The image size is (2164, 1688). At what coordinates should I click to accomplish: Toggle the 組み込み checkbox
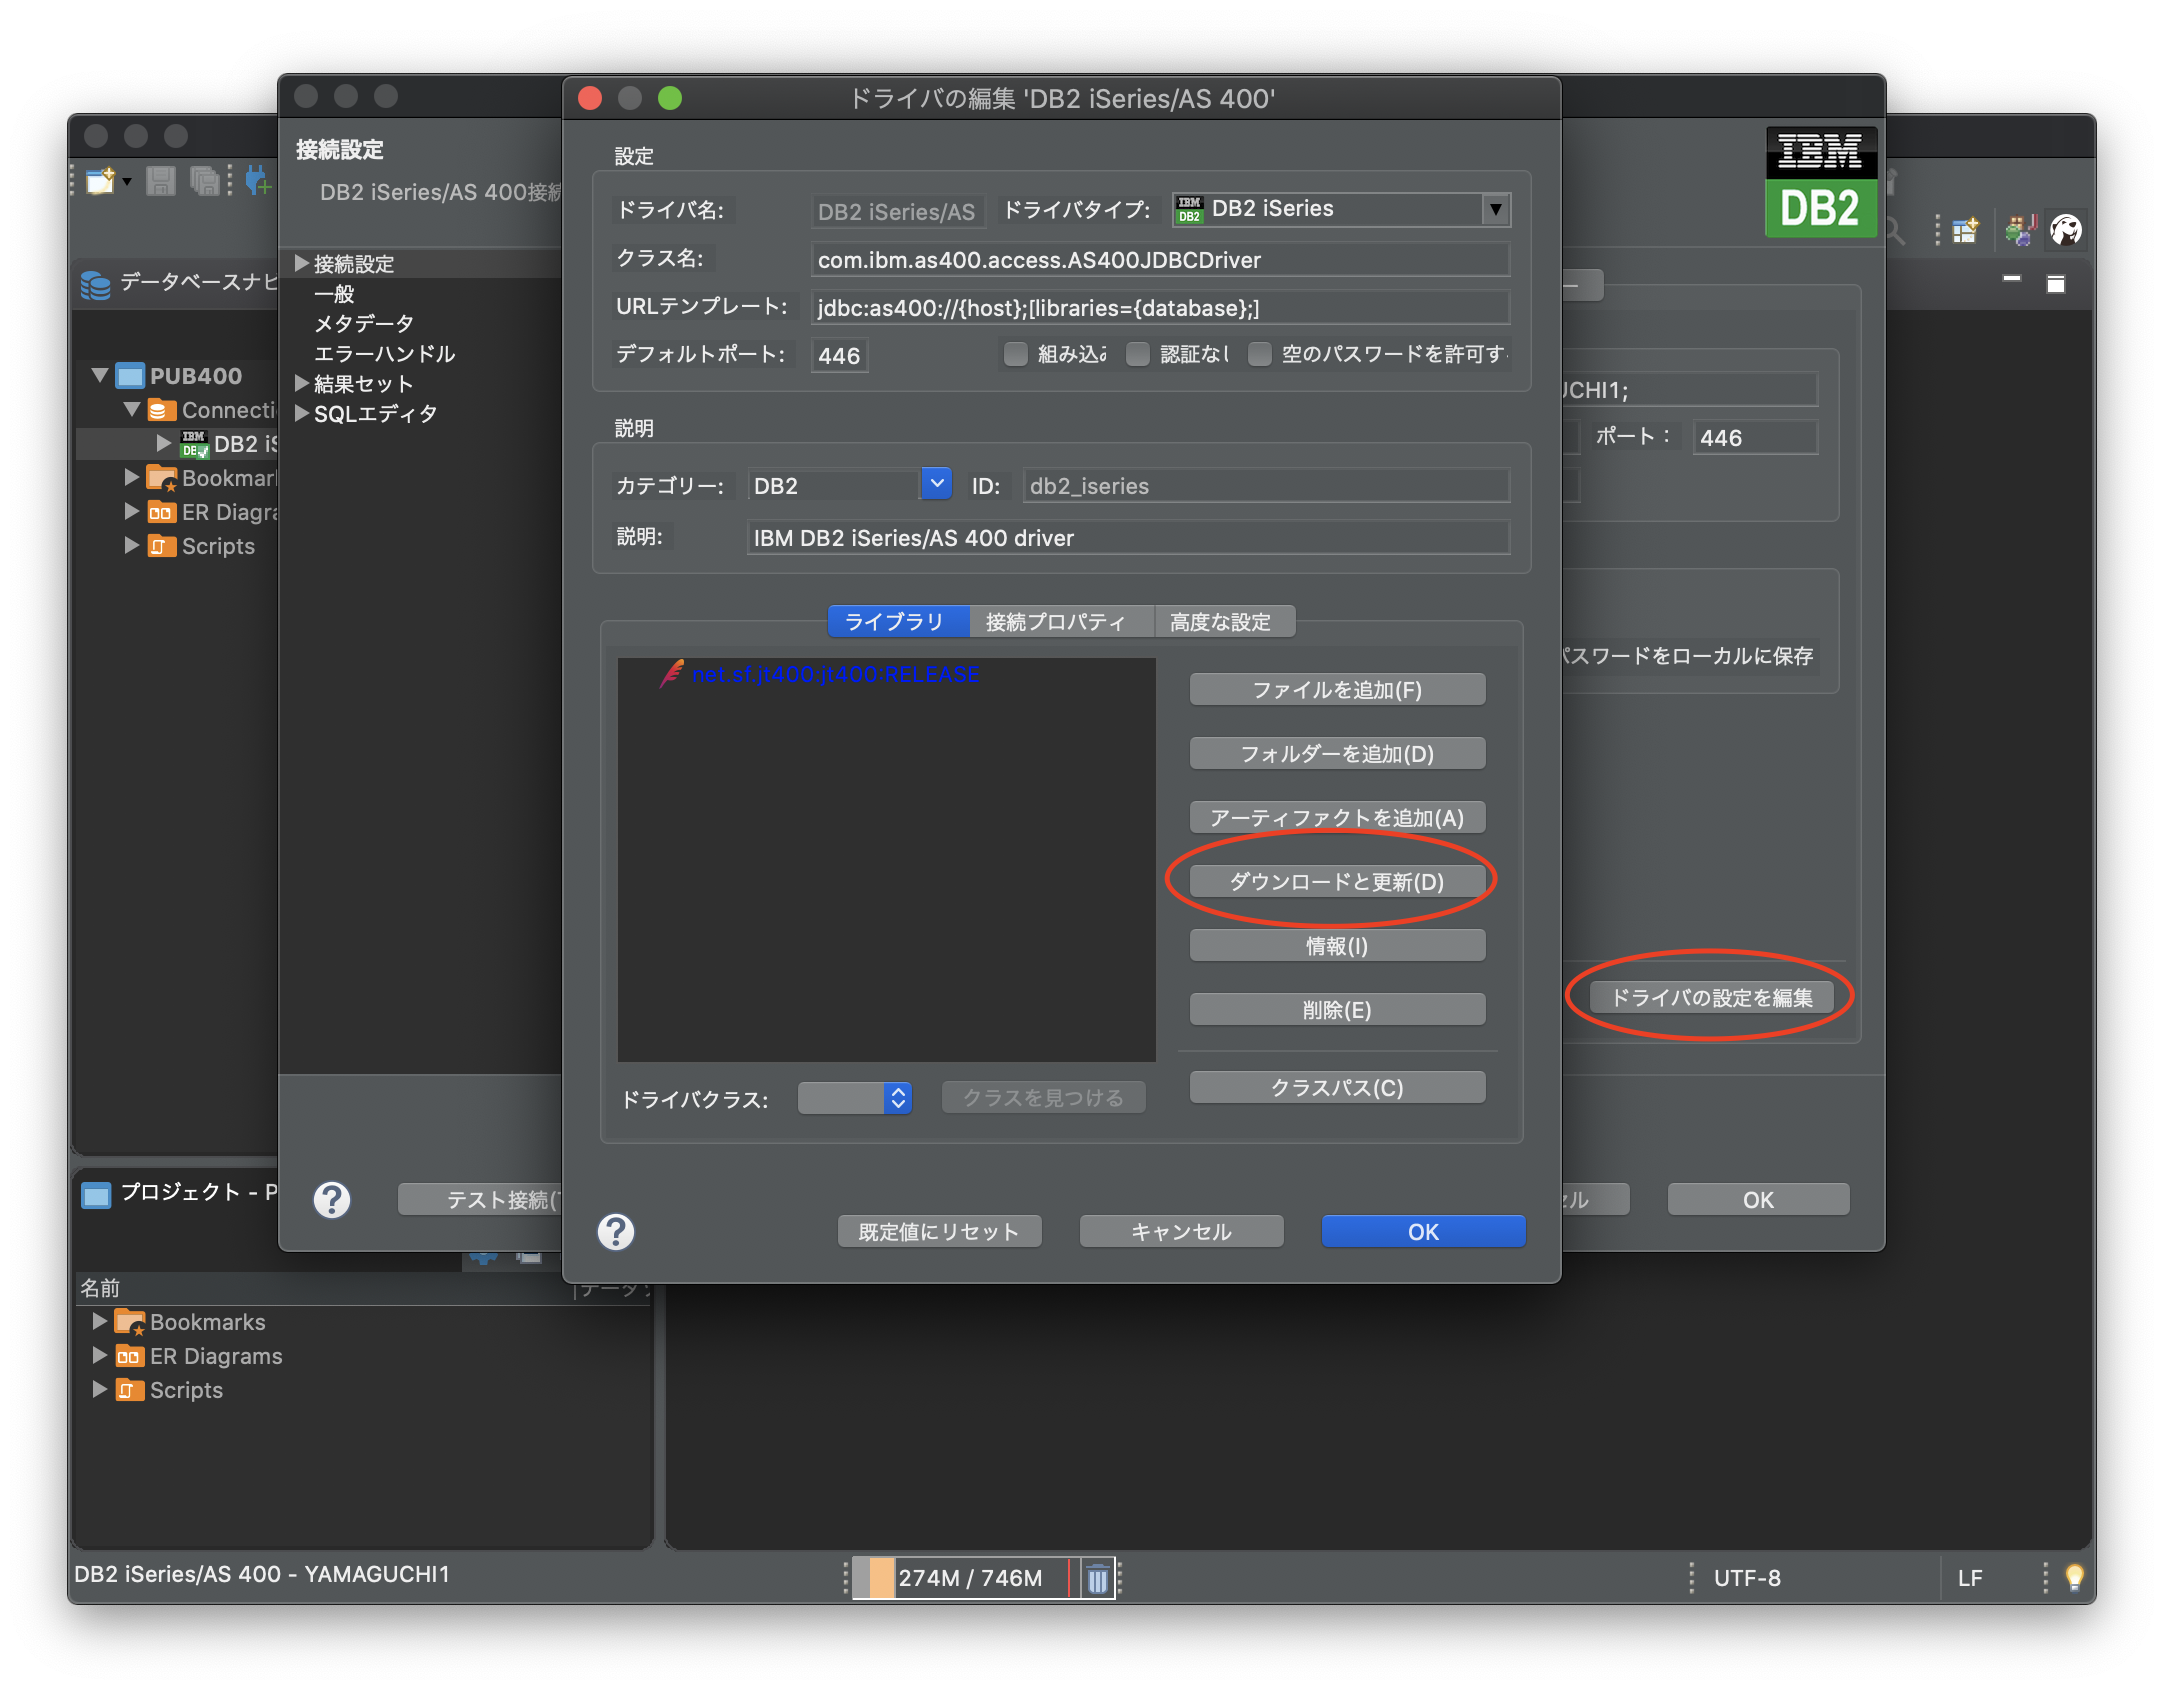point(1015,354)
